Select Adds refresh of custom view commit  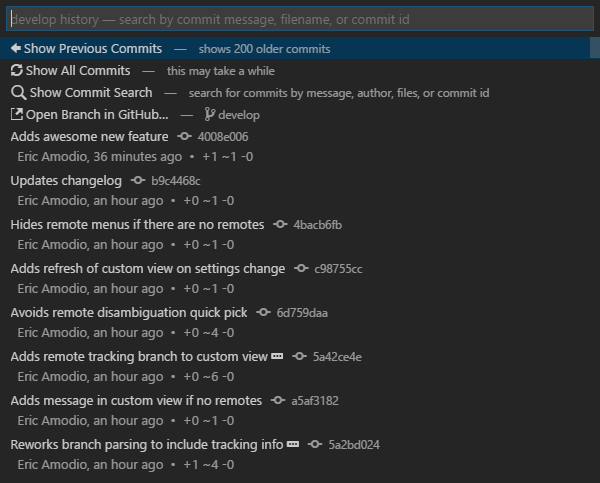[147, 269]
